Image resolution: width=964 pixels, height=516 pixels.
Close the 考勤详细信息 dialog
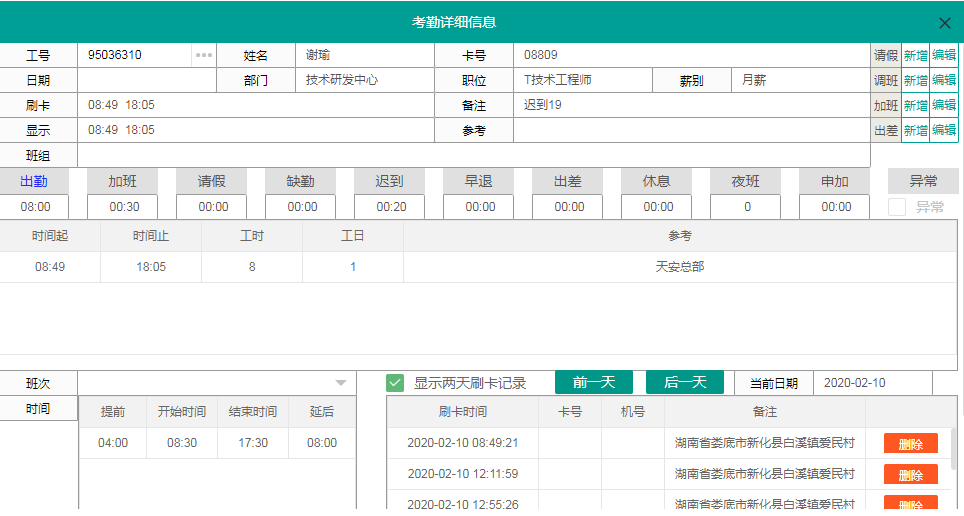[944, 23]
